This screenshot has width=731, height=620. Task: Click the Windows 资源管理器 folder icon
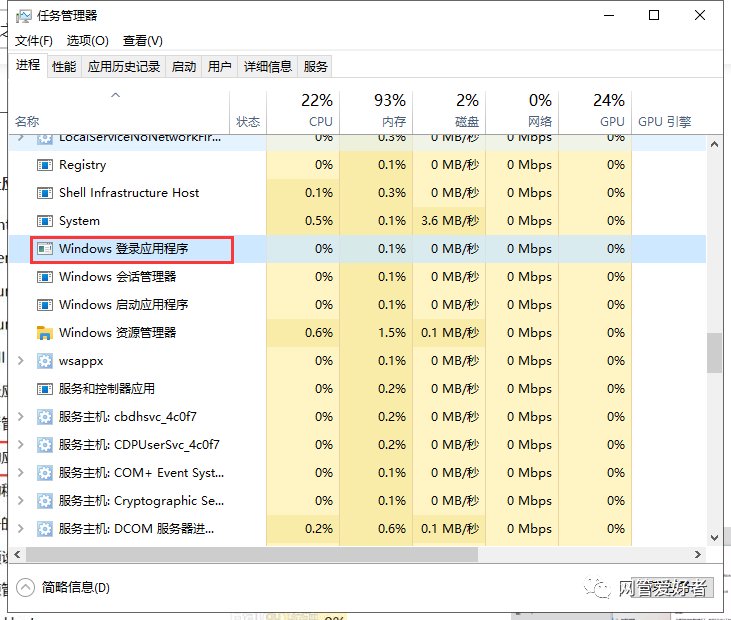click(x=45, y=333)
